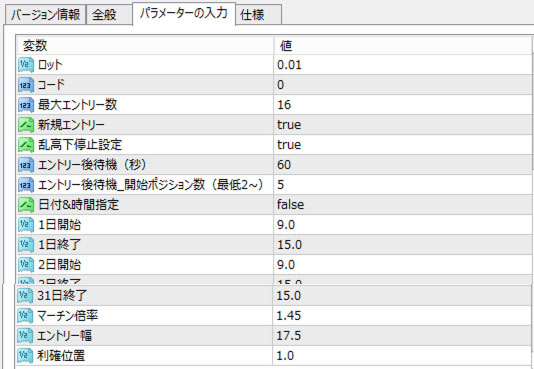This screenshot has height=369, width=534.
Task: Select the エントリー幅 value 17.5
Action: pyautogui.click(x=402, y=336)
